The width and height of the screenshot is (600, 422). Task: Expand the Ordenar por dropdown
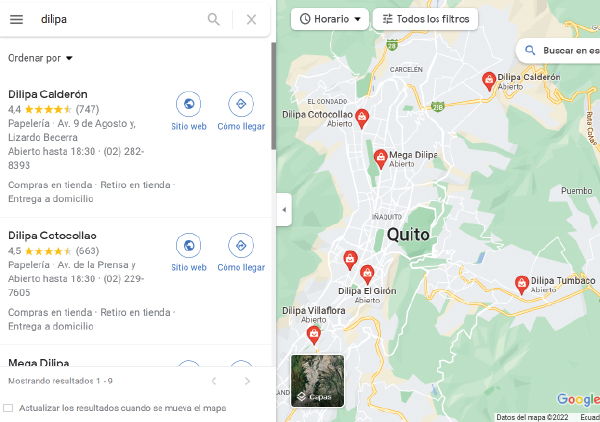tap(40, 58)
